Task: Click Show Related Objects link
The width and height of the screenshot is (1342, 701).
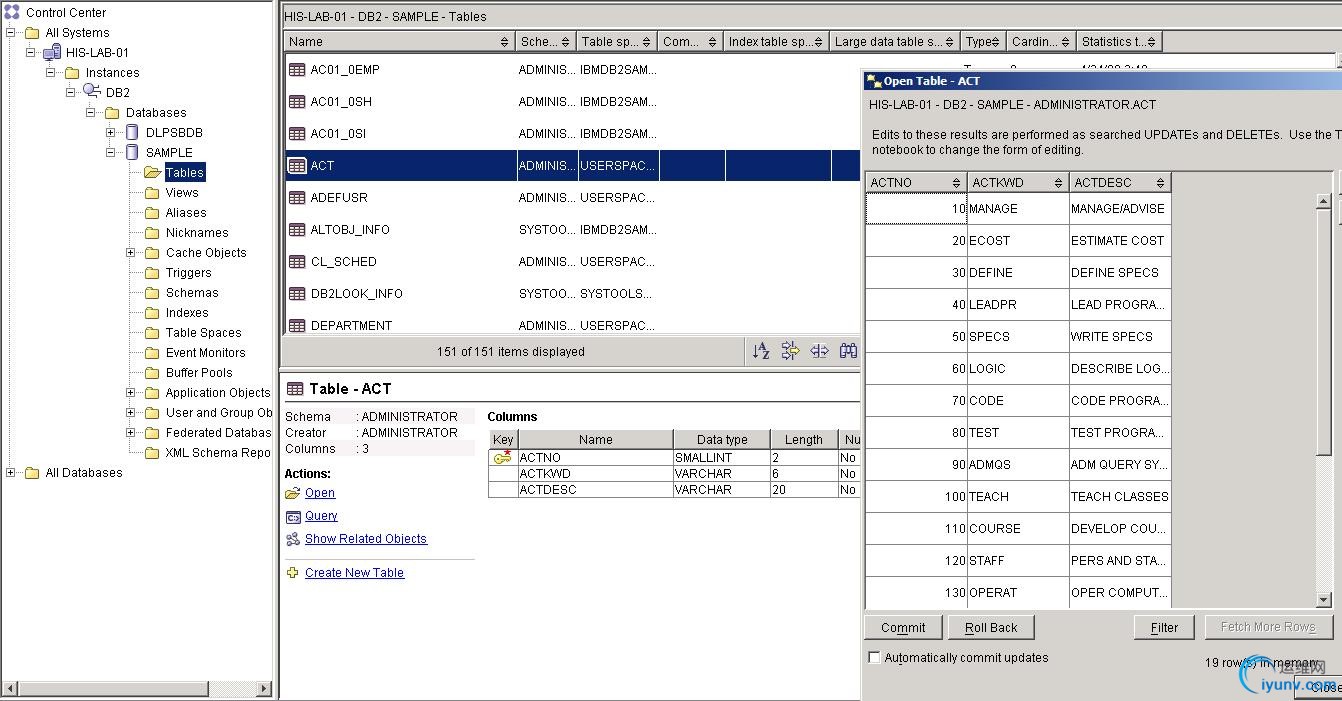Action: click(366, 539)
